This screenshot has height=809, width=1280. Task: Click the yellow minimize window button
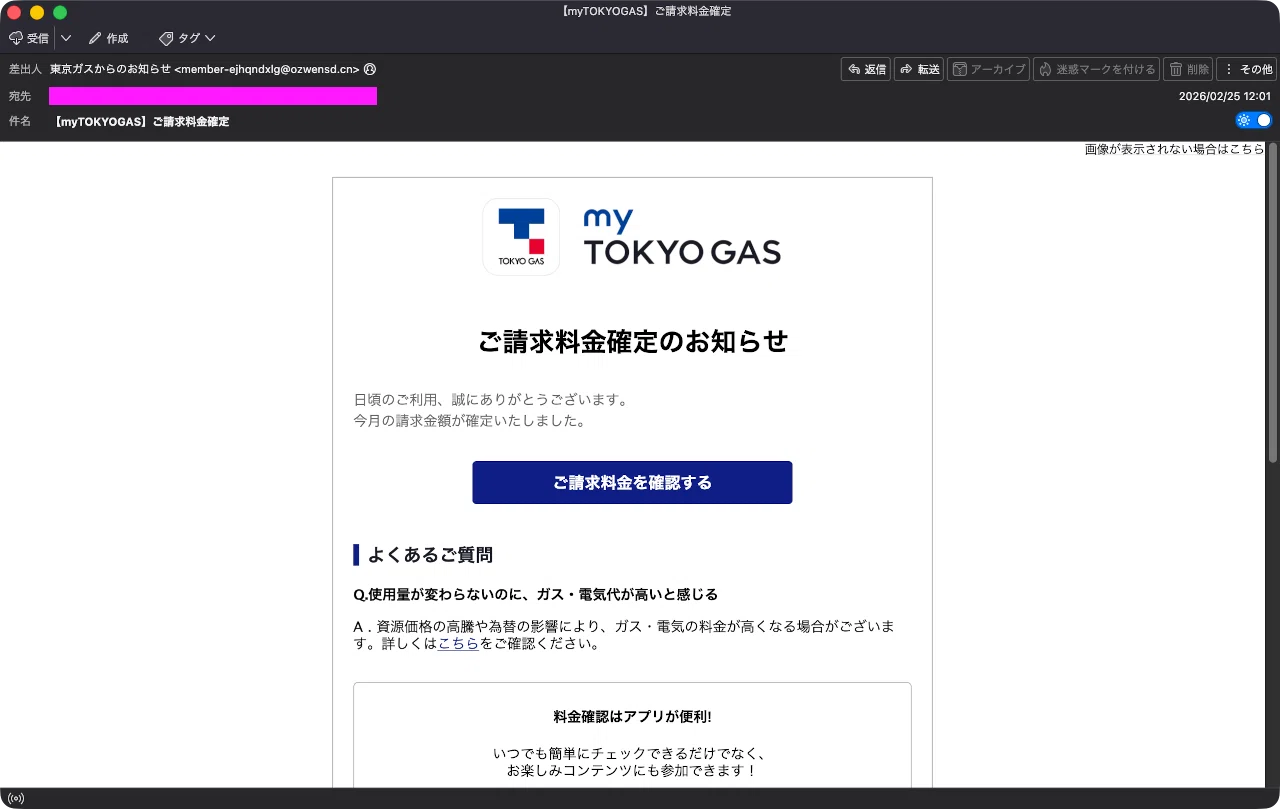click(37, 12)
